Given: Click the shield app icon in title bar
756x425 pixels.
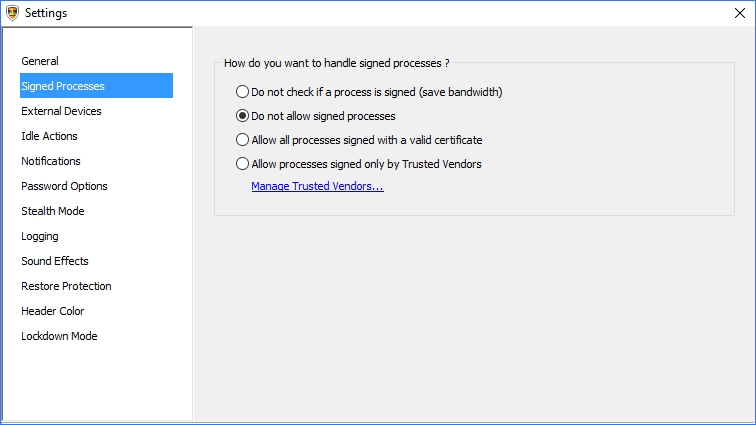Looking at the screenshot, I should pyautogui.click(x=13, y=13).
